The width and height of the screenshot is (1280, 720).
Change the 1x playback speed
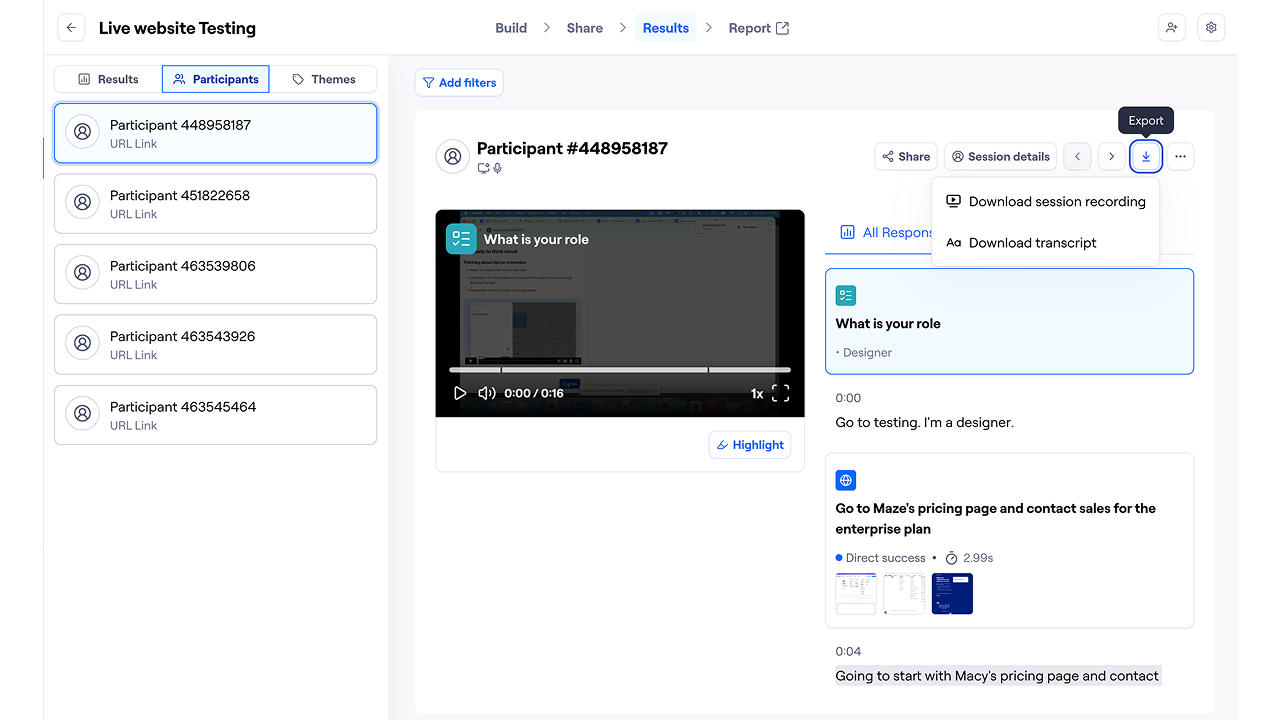[x=757, y=394]
